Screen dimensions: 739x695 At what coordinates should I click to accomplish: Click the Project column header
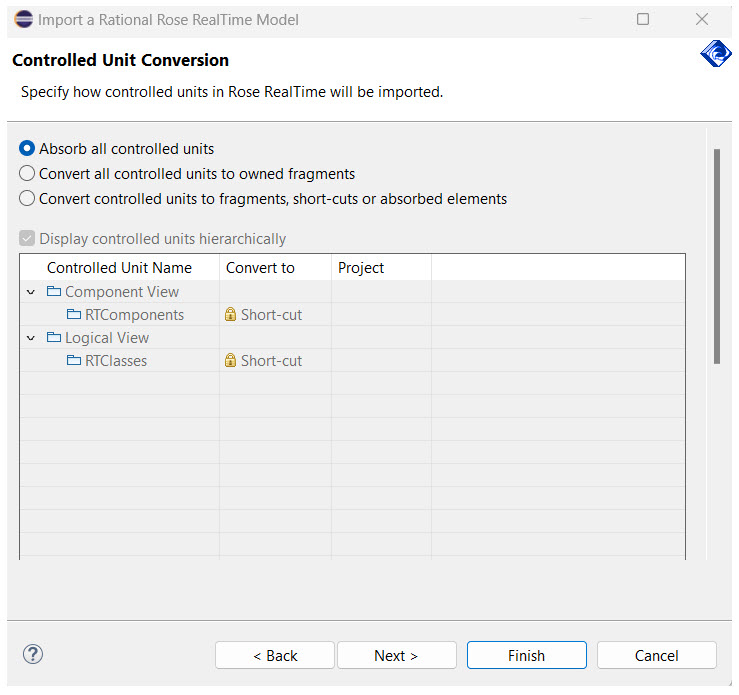tap(361, 268)
